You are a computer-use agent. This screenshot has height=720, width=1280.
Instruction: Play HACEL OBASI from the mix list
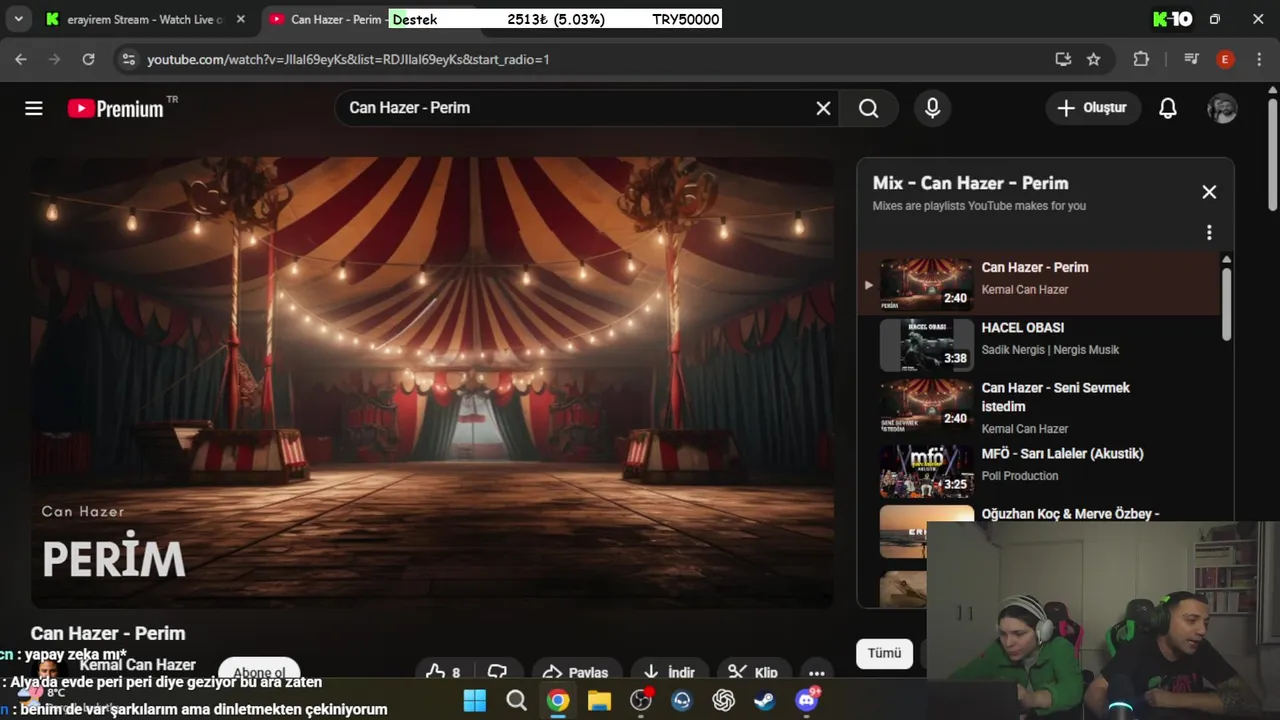[x=1040, y=344]
